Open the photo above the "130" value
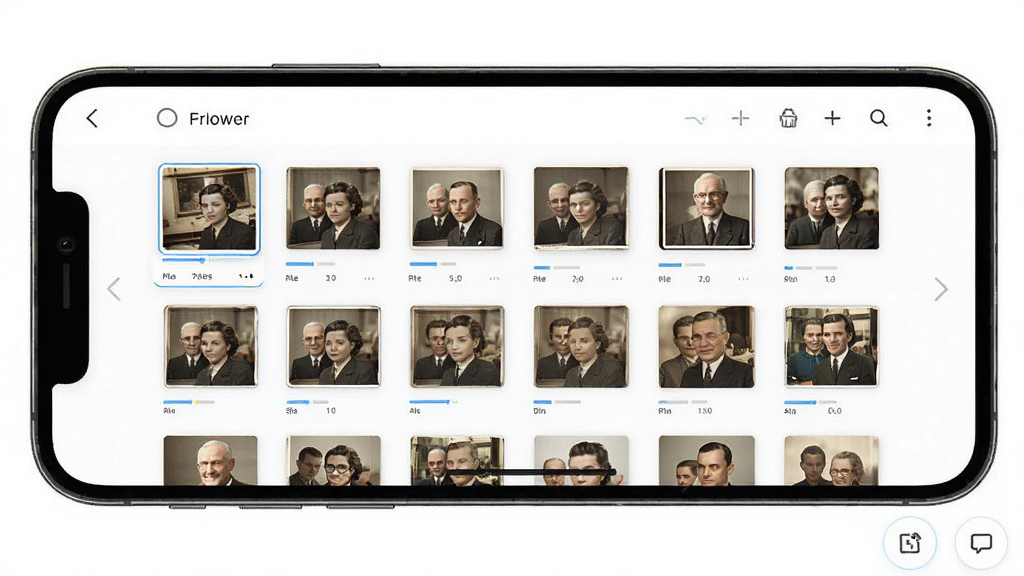This screenshot has width=1024, height=576. [x=707, y=346]
